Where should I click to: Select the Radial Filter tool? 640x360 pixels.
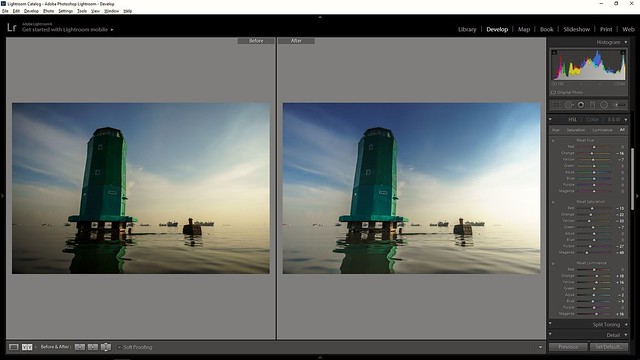pyautogui.click(x=604, y=105)
